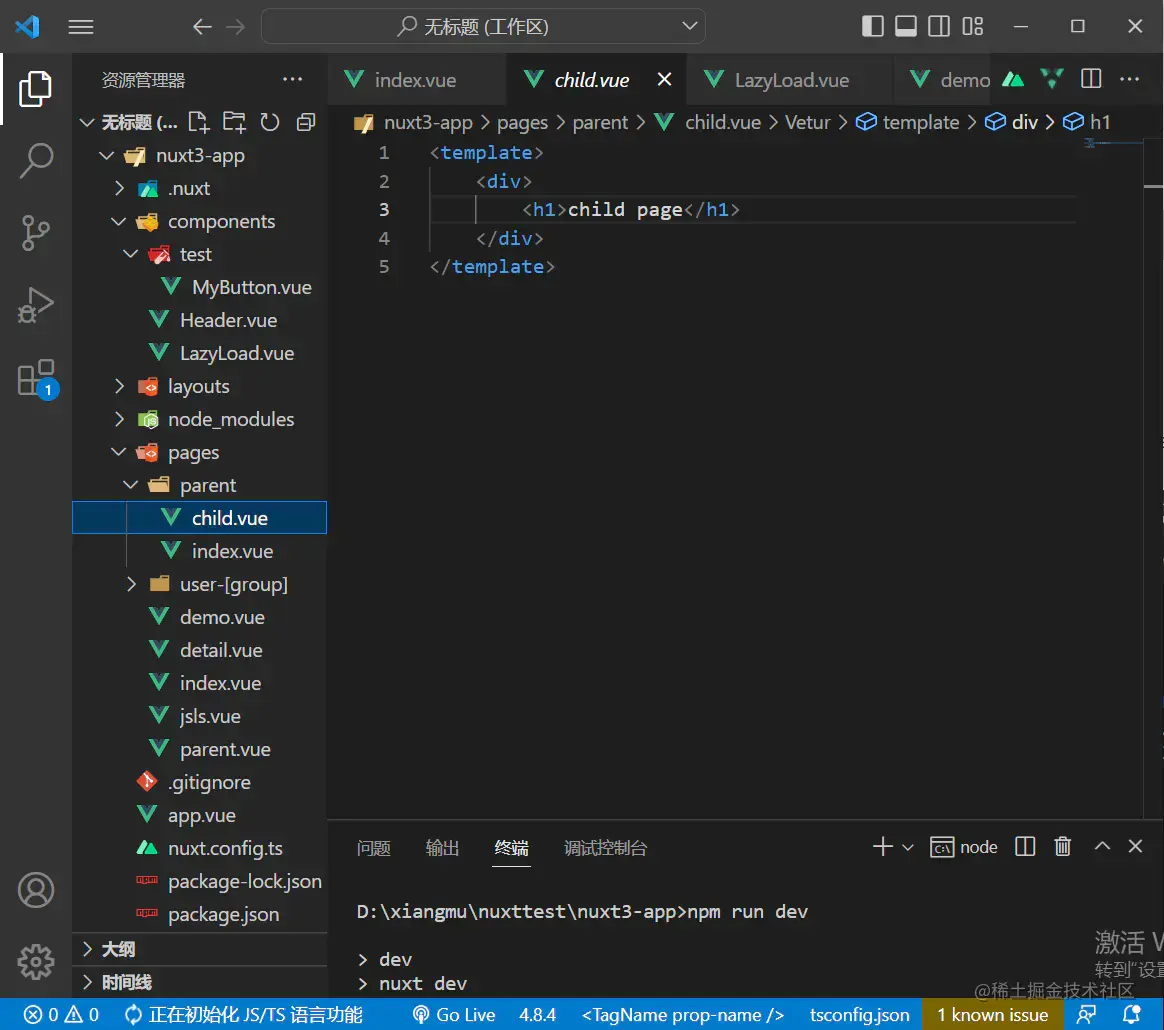Click template in breadcrumb path
This screenshot has height=1030, width=1164.
(921, 122)
